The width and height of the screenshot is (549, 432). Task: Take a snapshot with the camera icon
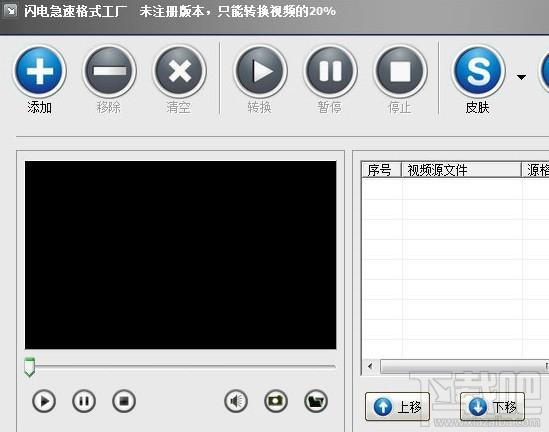(x=276, y=401)
